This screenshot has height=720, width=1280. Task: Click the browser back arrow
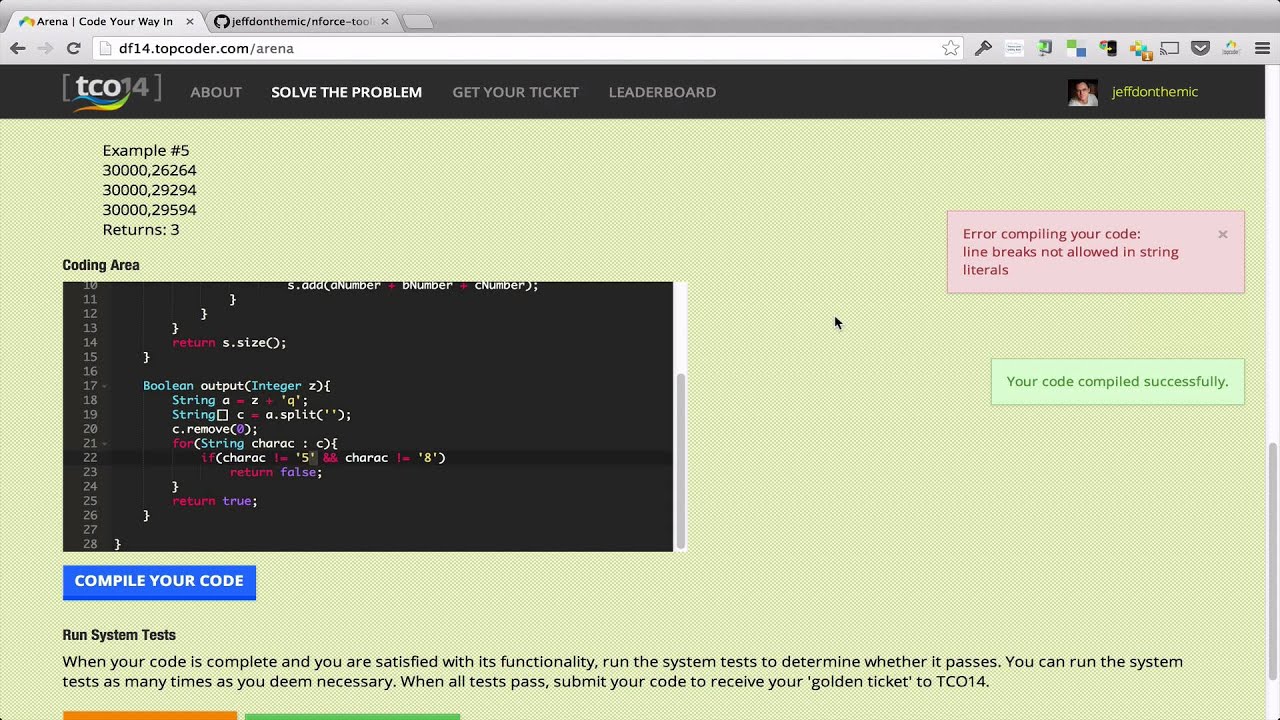(x=18, y=48)
